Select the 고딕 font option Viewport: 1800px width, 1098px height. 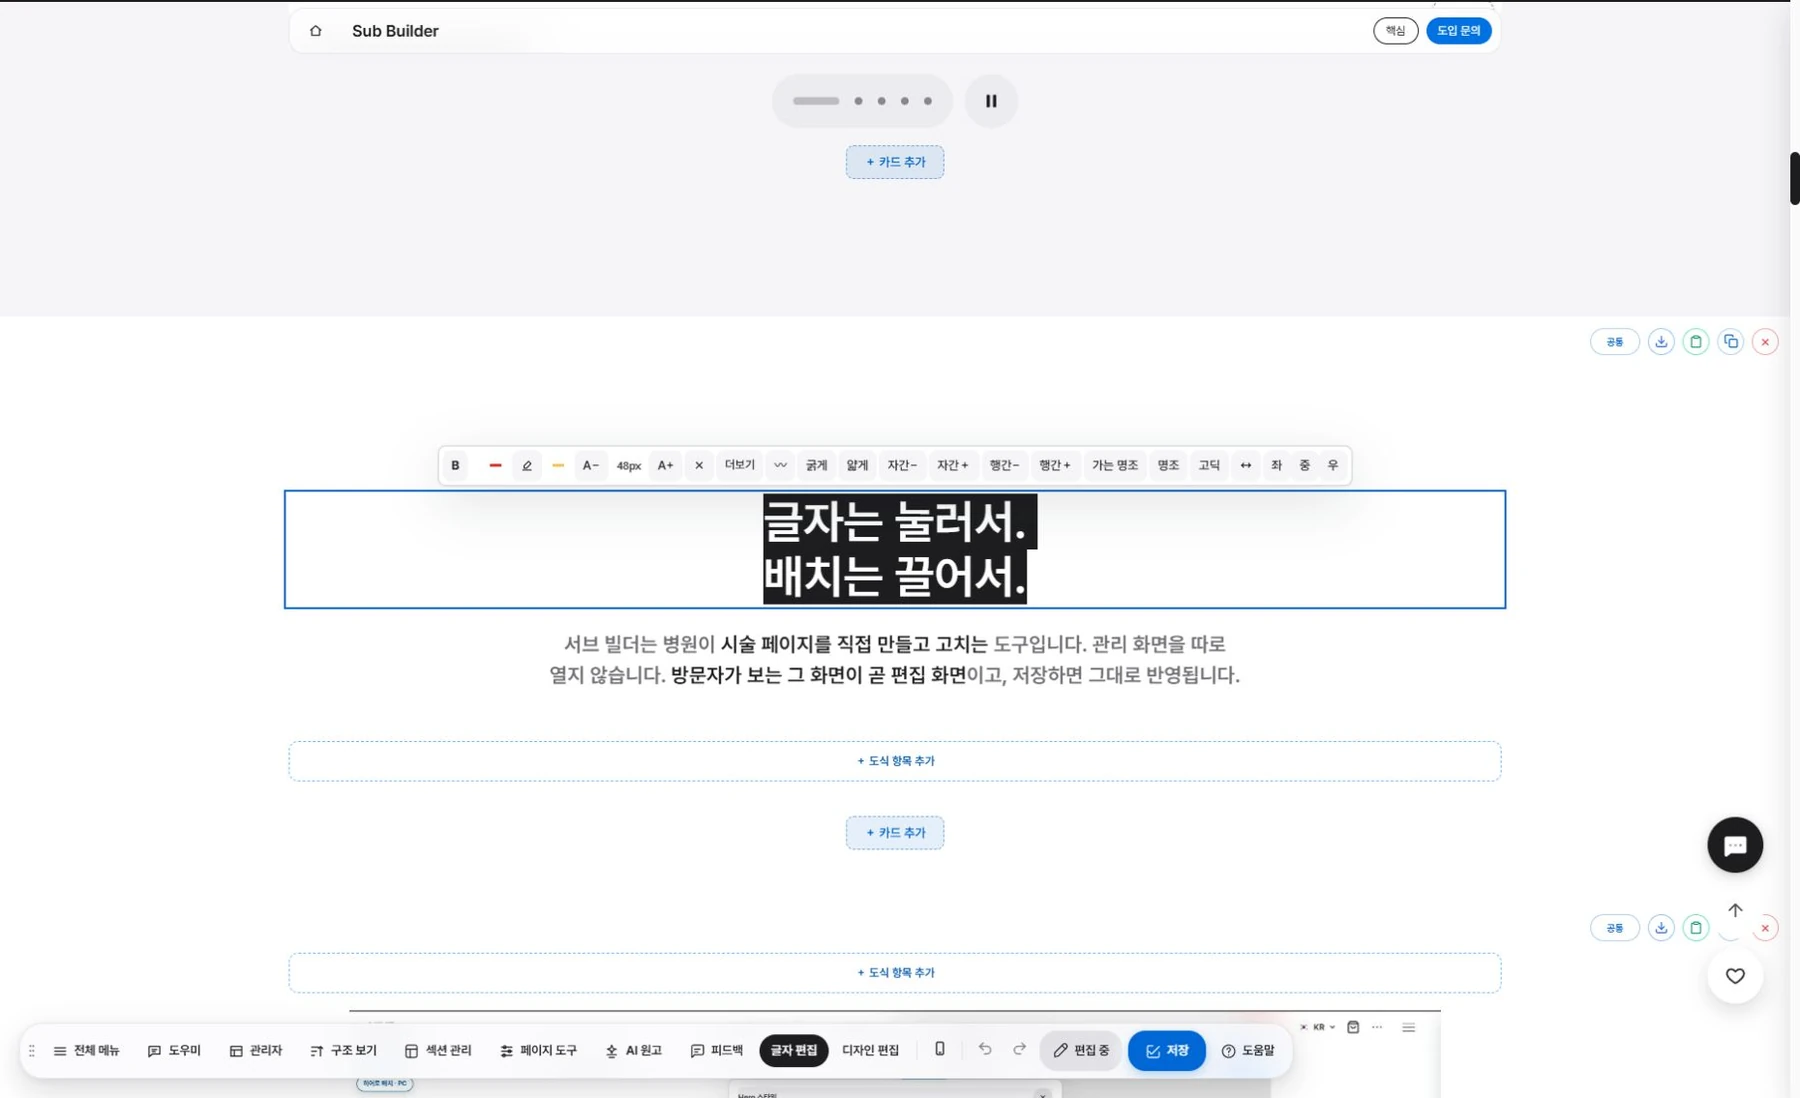(1210, 465)
